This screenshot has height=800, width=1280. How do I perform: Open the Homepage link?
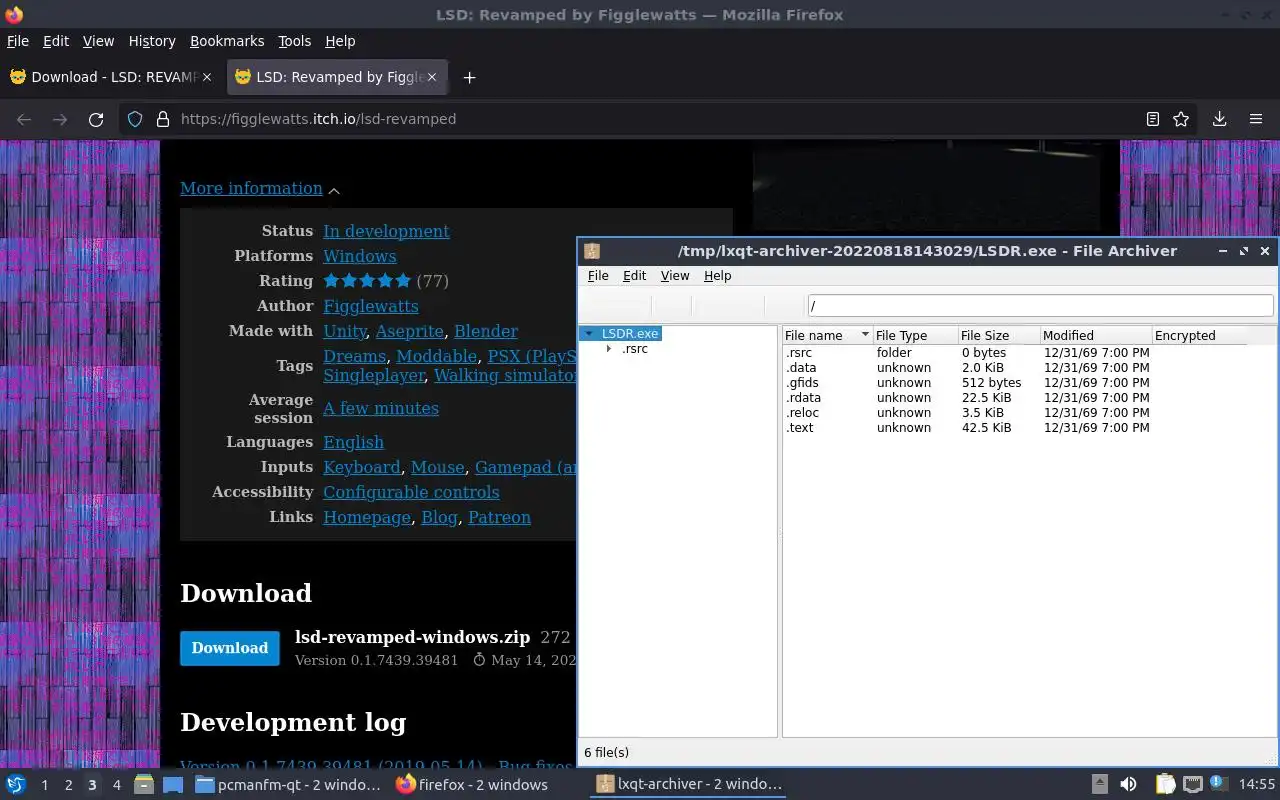[x=367, y=517]
